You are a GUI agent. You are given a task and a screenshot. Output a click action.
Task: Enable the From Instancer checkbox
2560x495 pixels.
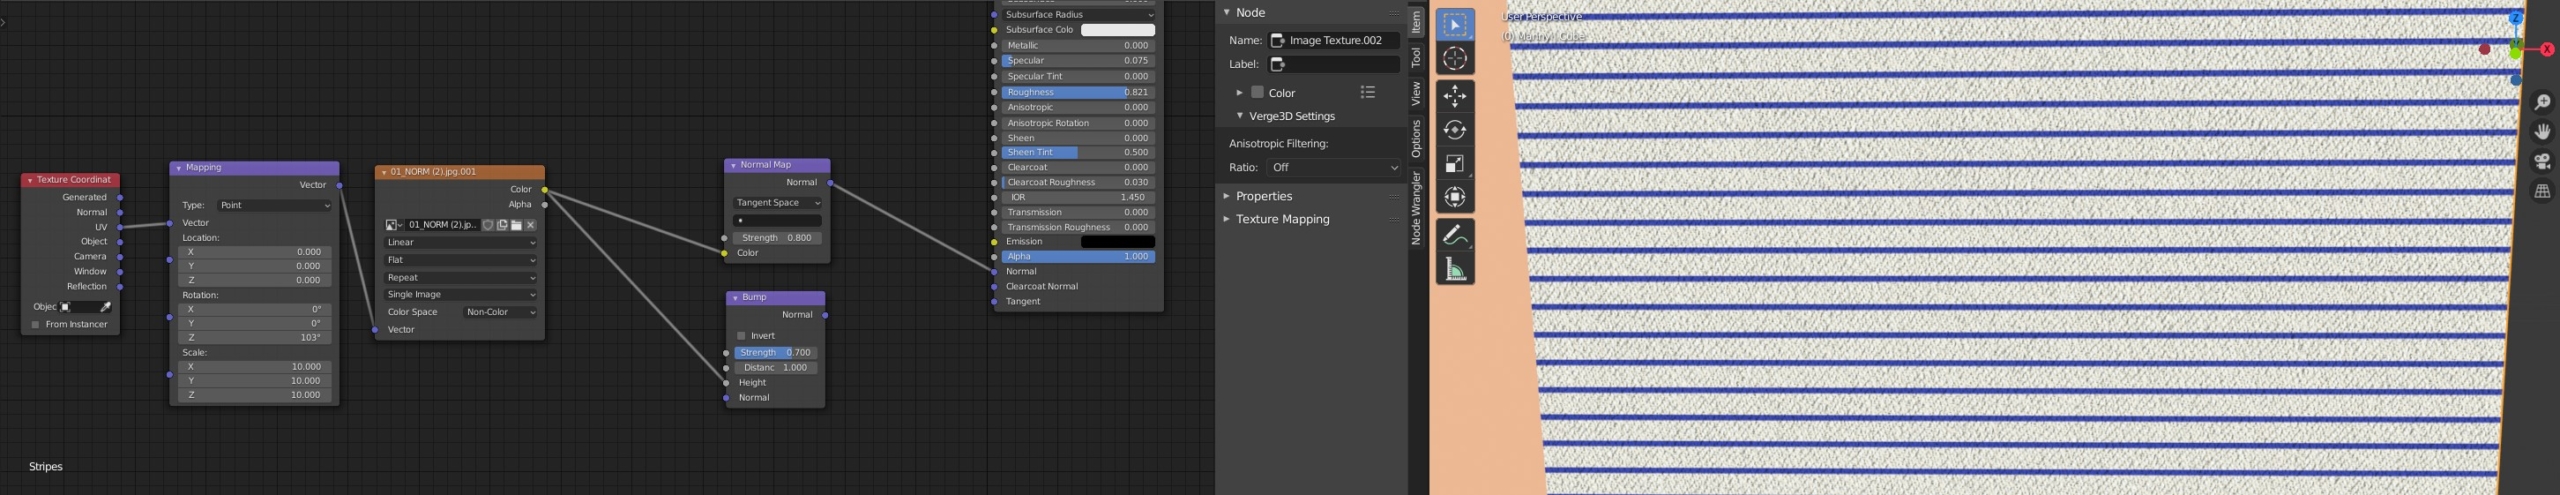(x=35, y=325)
